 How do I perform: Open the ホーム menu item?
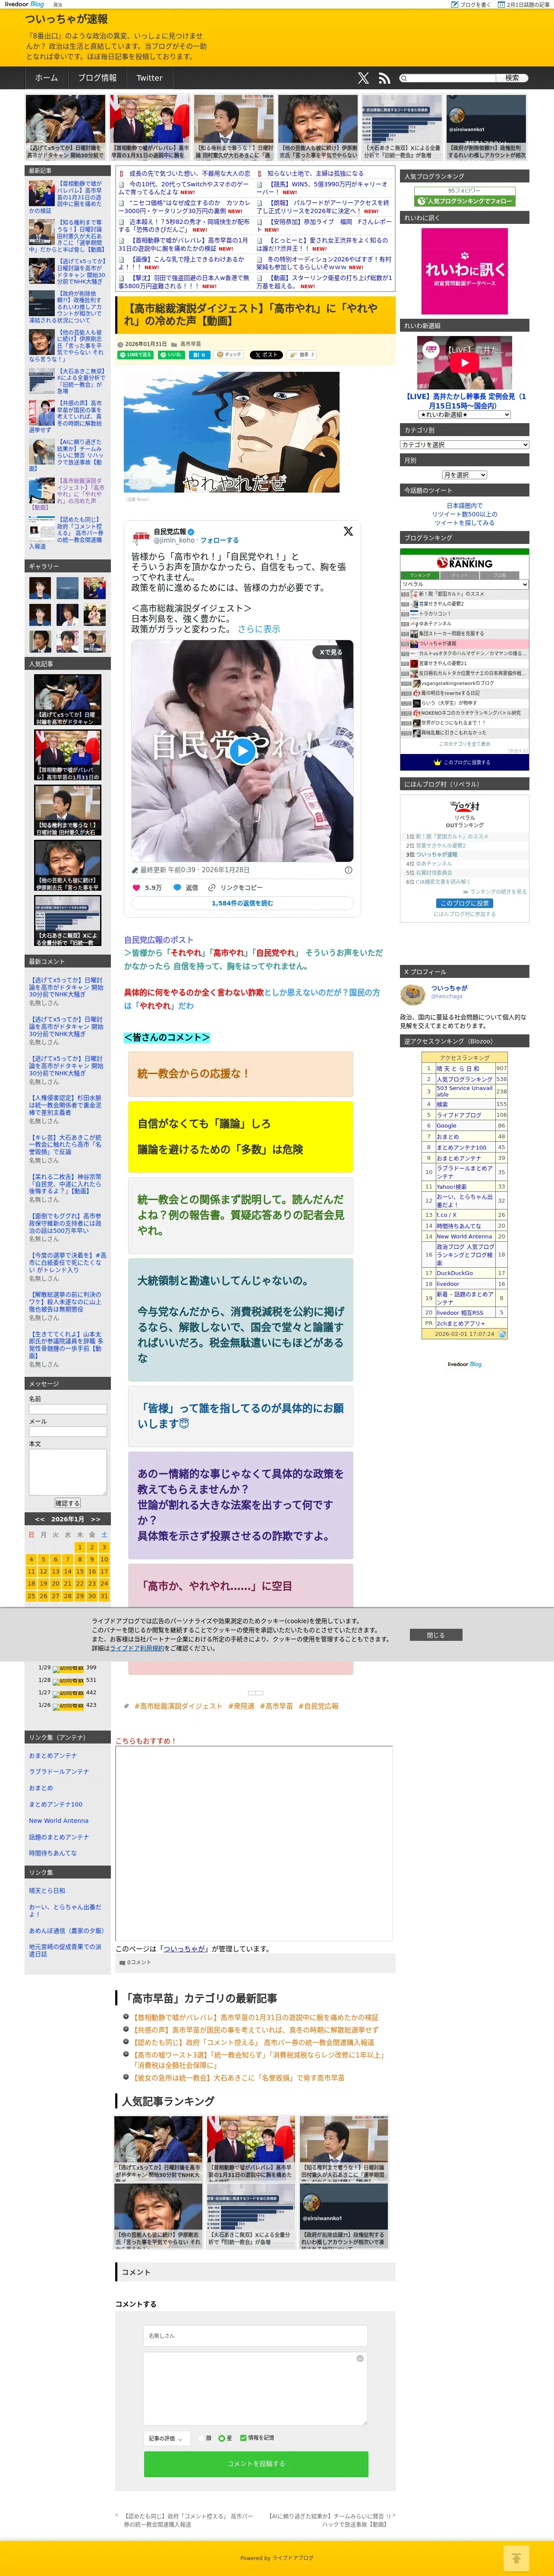(46, 78)
